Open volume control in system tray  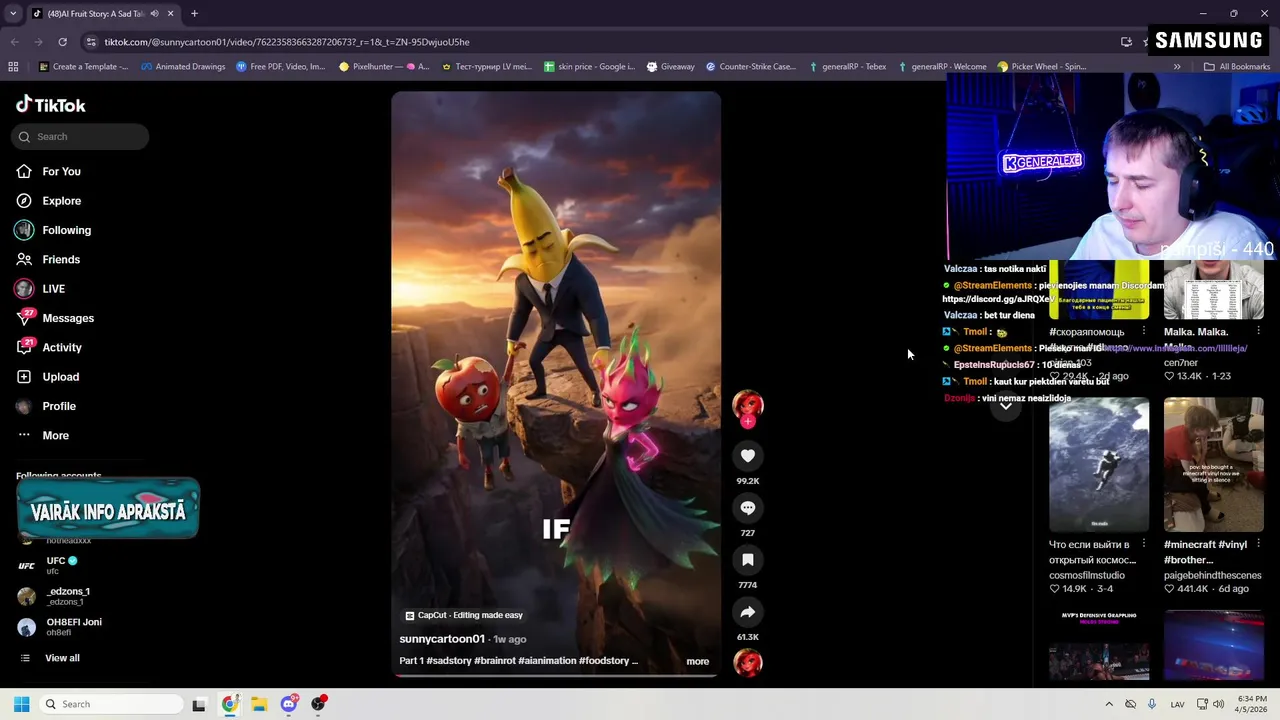point(1218,704)
